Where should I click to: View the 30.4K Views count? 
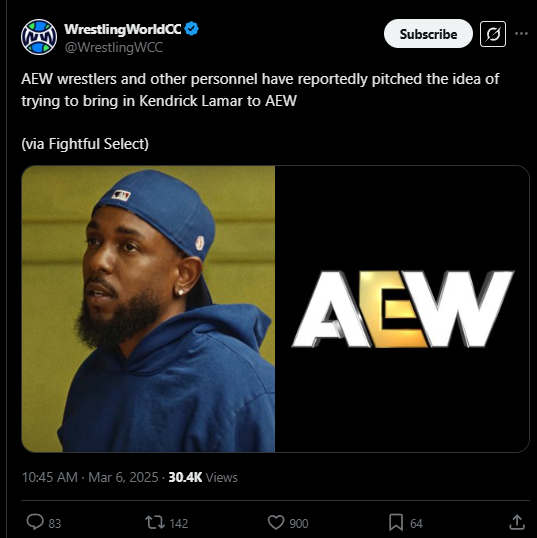coord(203,477)
